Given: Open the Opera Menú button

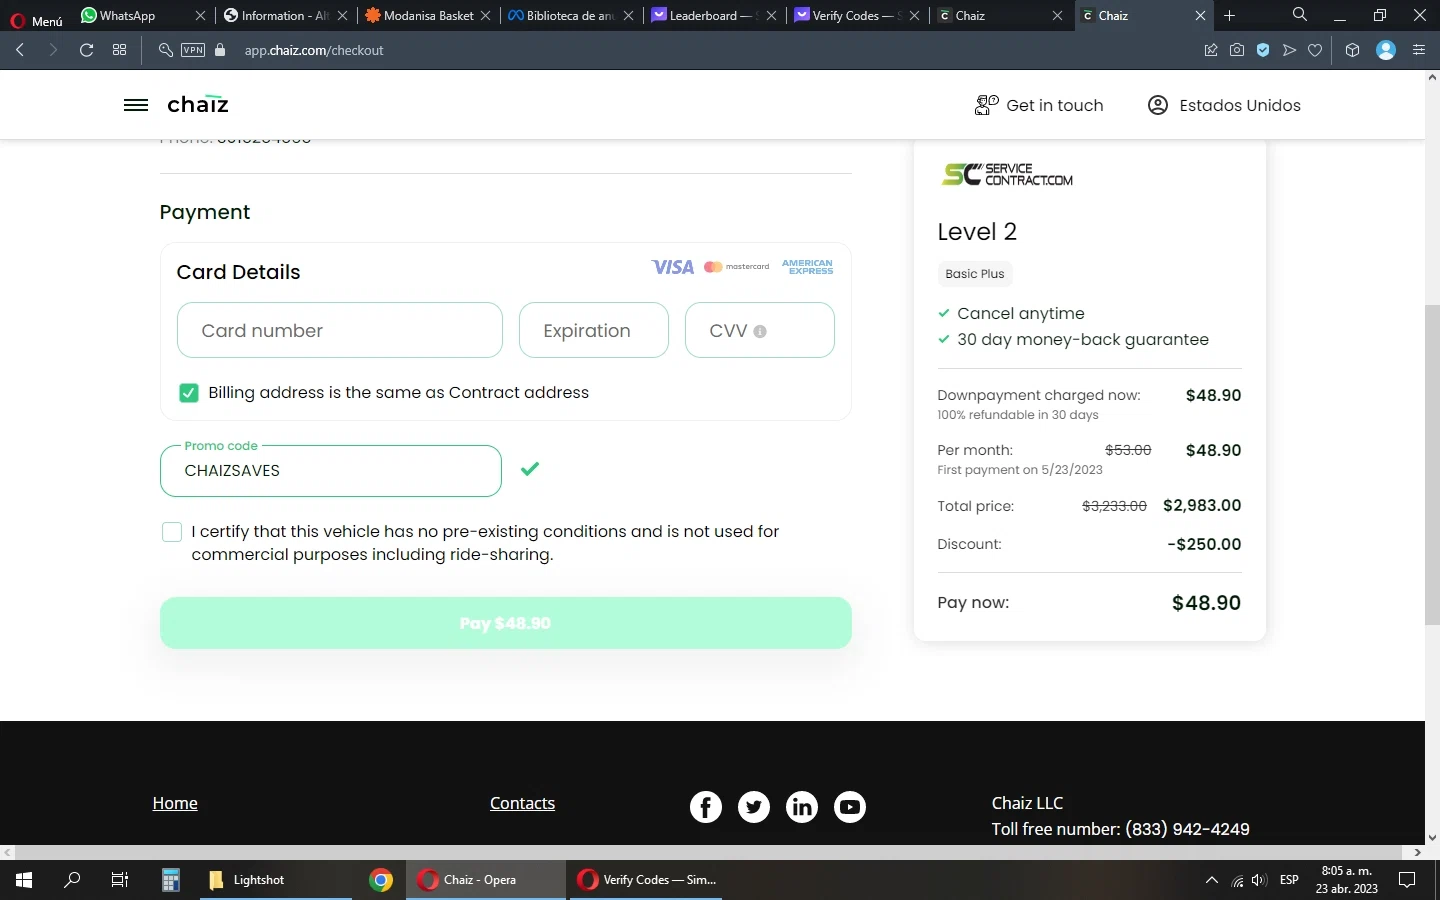Looking at the screenshot, I should coord(36,20).
